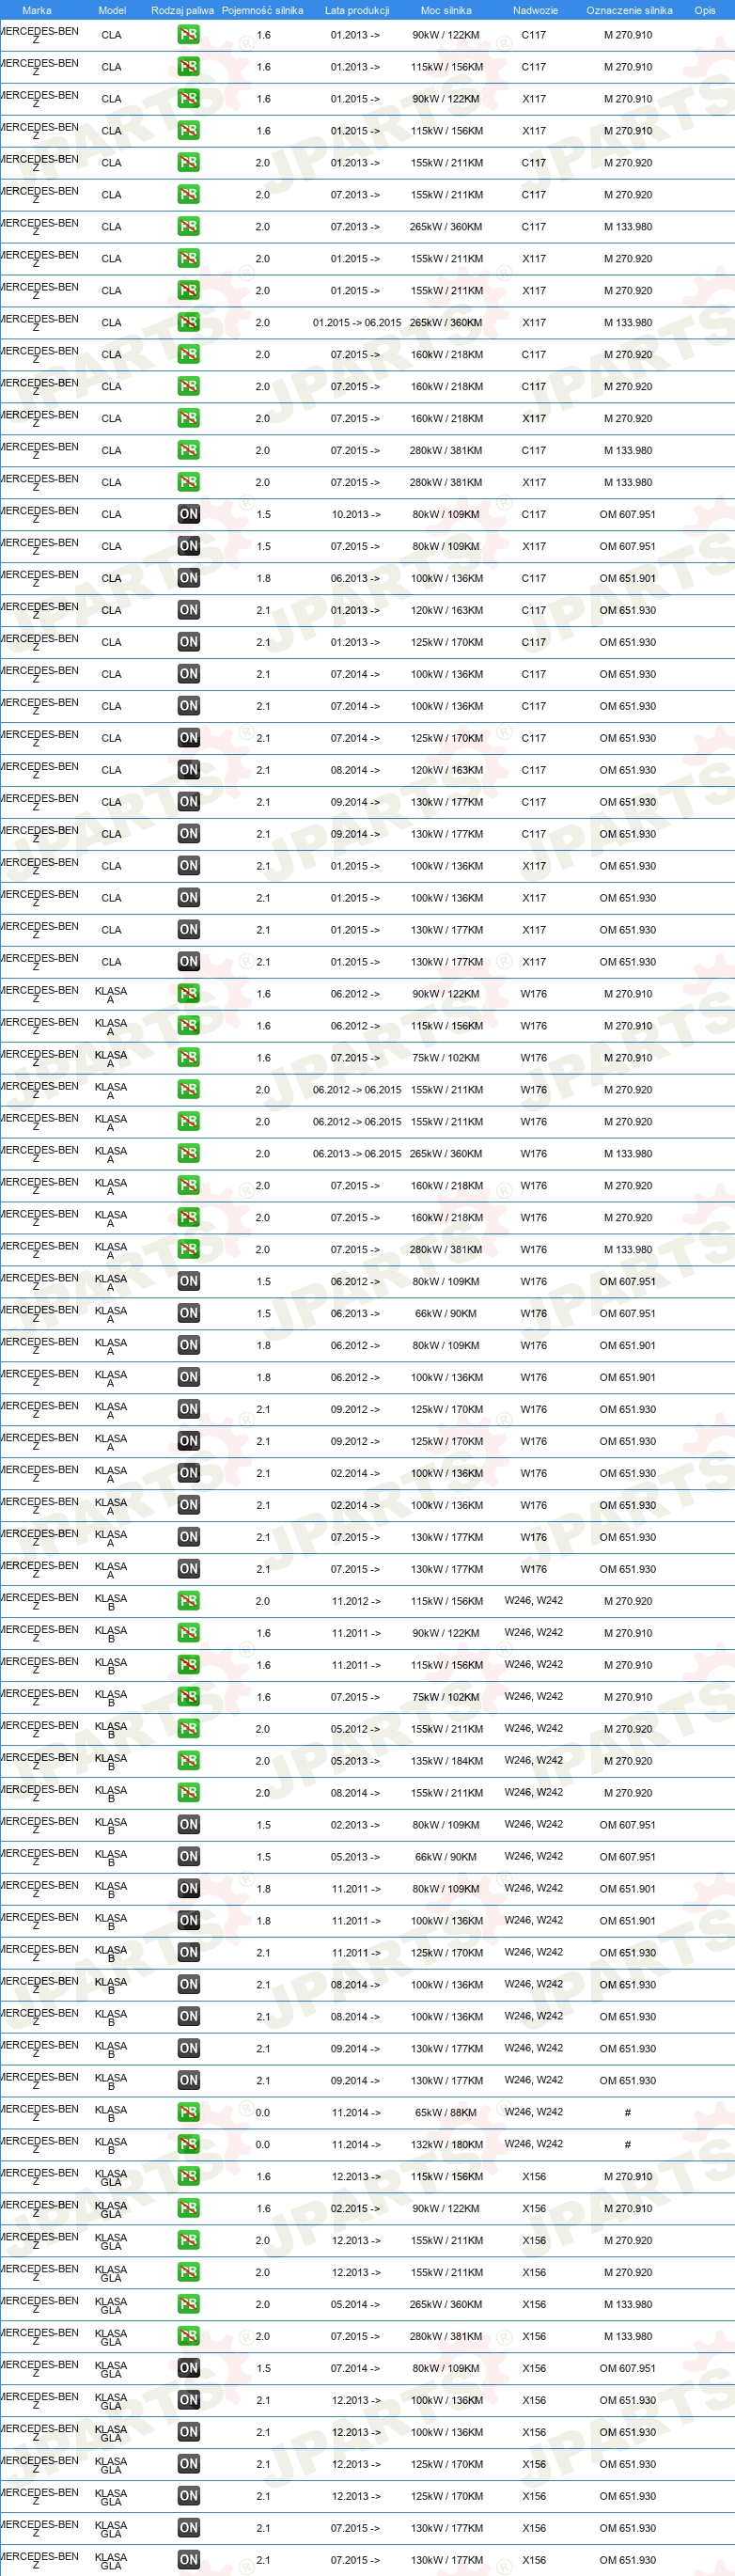Click petrol icon in Klasa A 75kW/102KM row

pos(188,1057)
